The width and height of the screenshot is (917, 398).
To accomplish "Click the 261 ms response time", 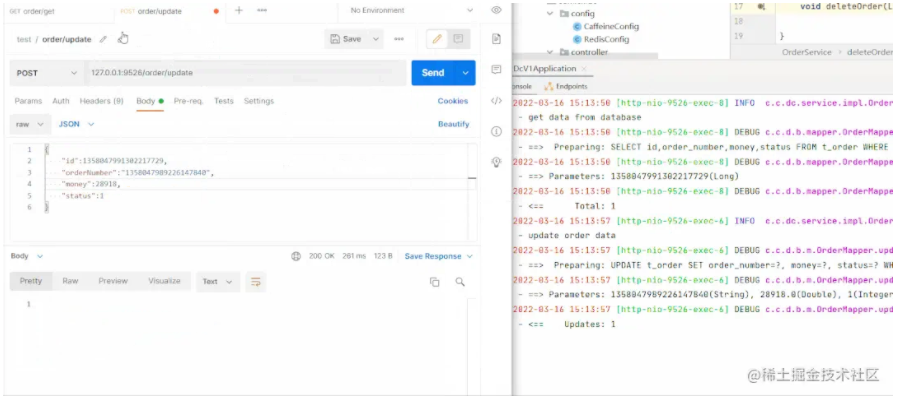I will click(x=354, y=256).
